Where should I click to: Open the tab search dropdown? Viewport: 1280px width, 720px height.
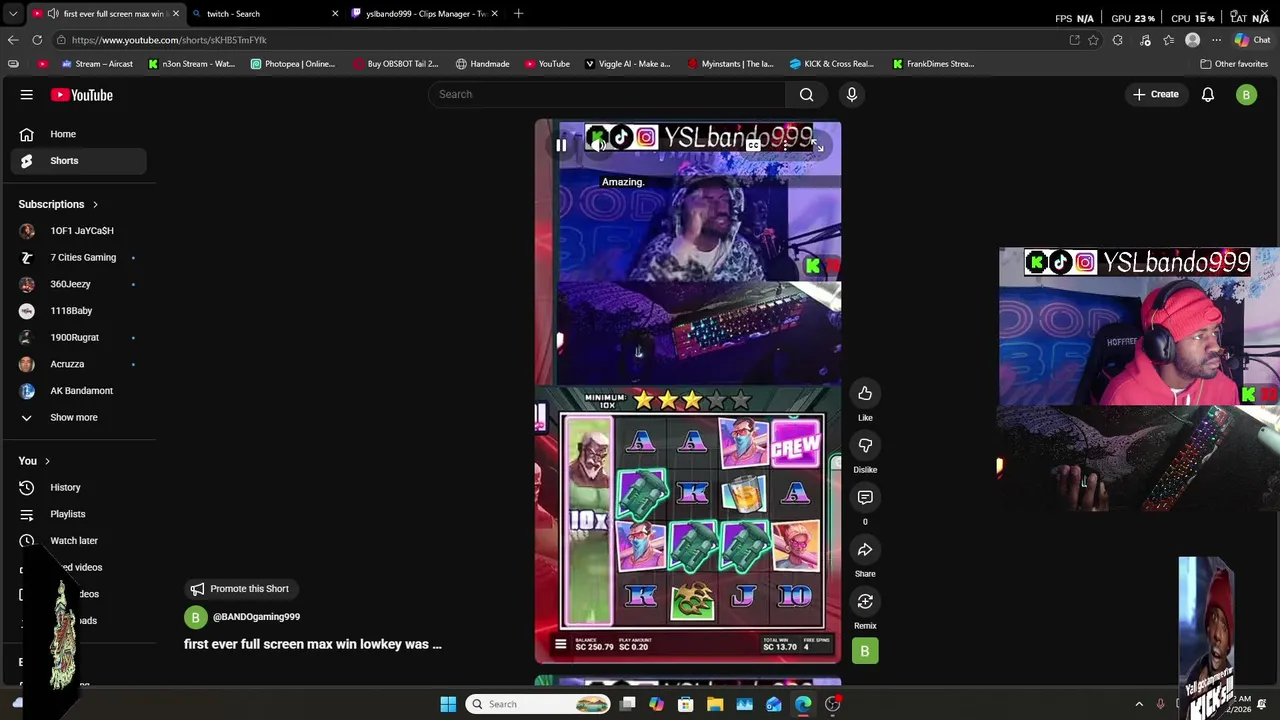(x=13, y=14)
